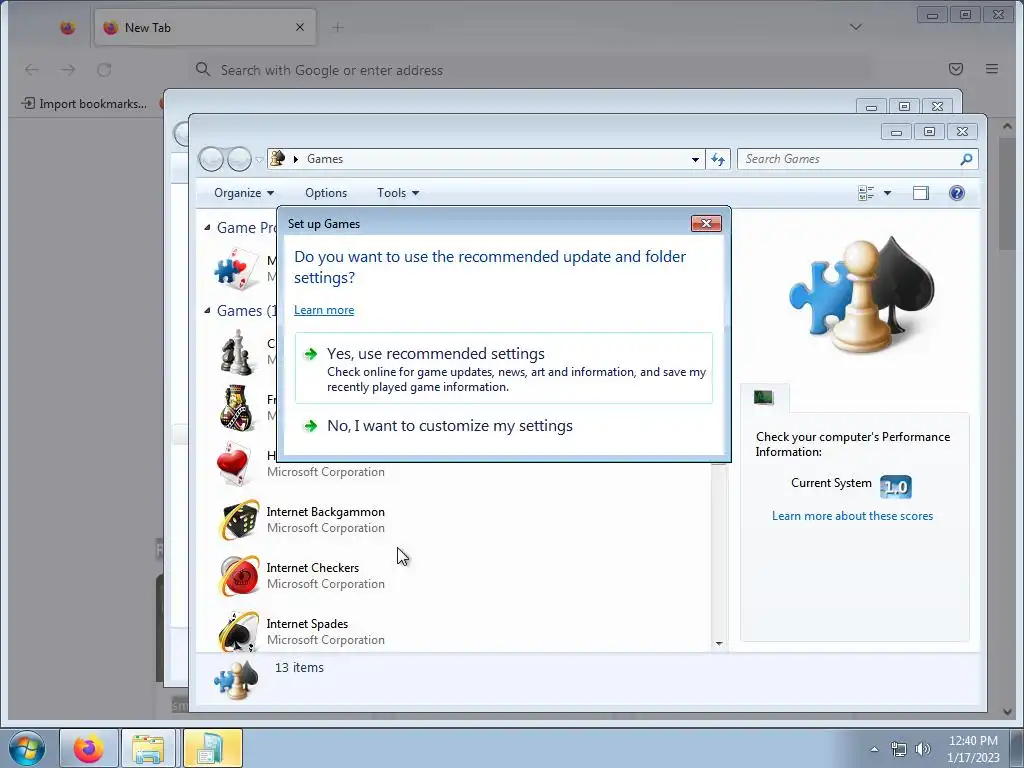Click the Games folder icon in address bar

278,158
